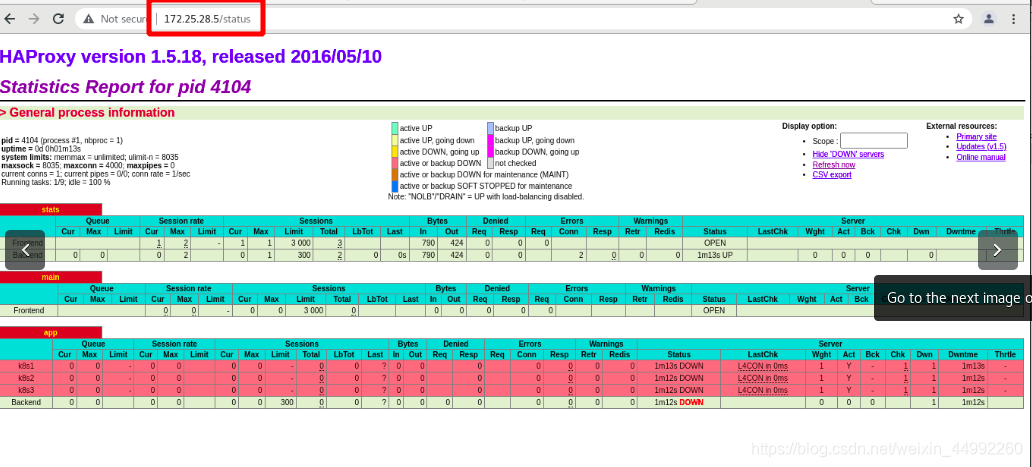Select the k8s2 server row name
The image size is (1032, 467).
[26, 378]
